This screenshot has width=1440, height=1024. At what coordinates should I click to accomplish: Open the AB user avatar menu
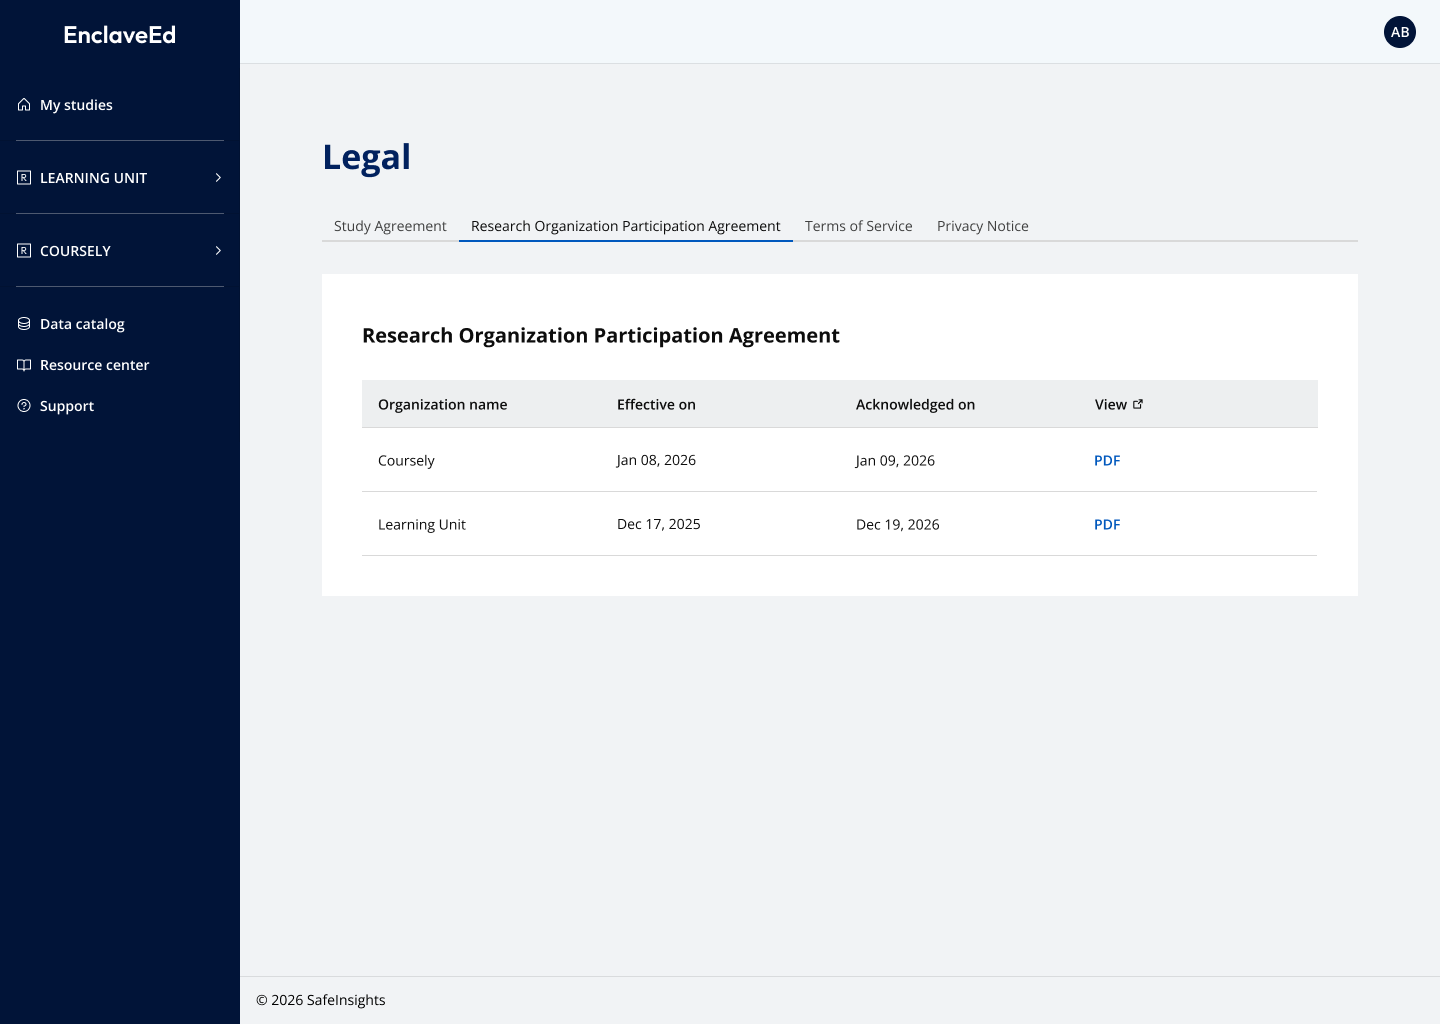tap(1400, 32)
